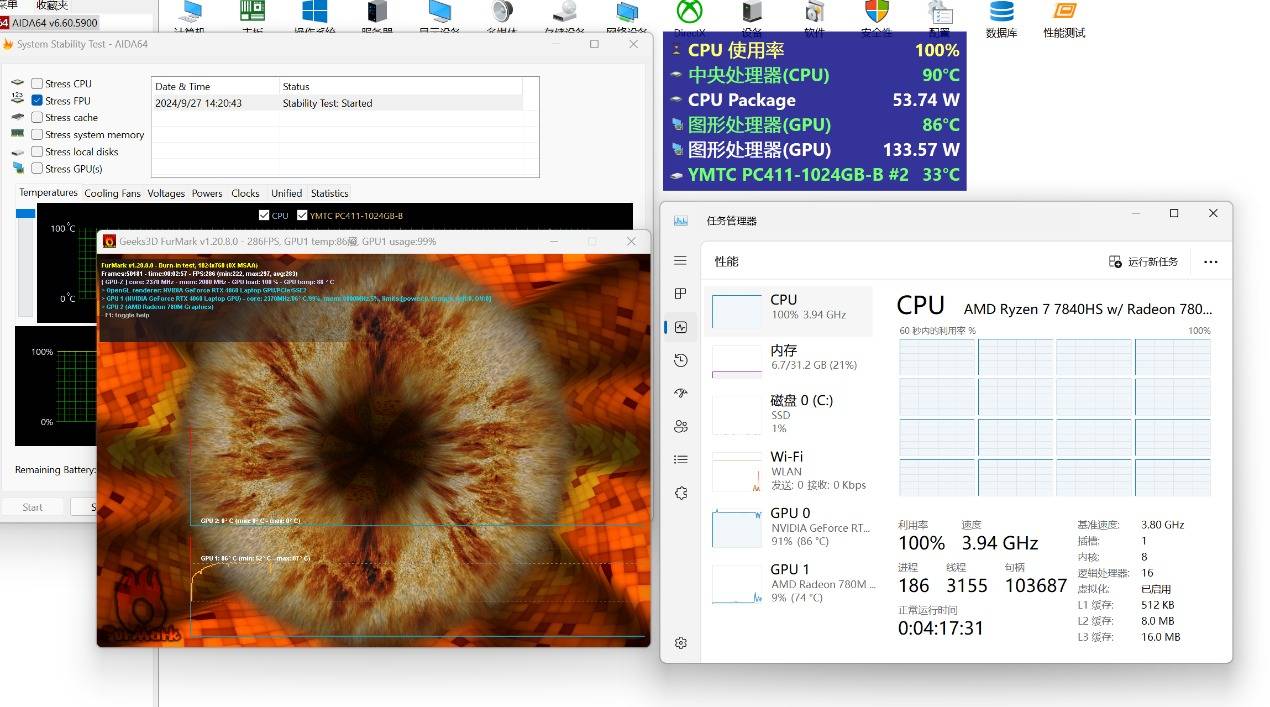Image resolution: width=1270 pixels, height=707 pixels.
Task: Open the 数据库 database icon in AIDA64
Action: (1001, 12)
